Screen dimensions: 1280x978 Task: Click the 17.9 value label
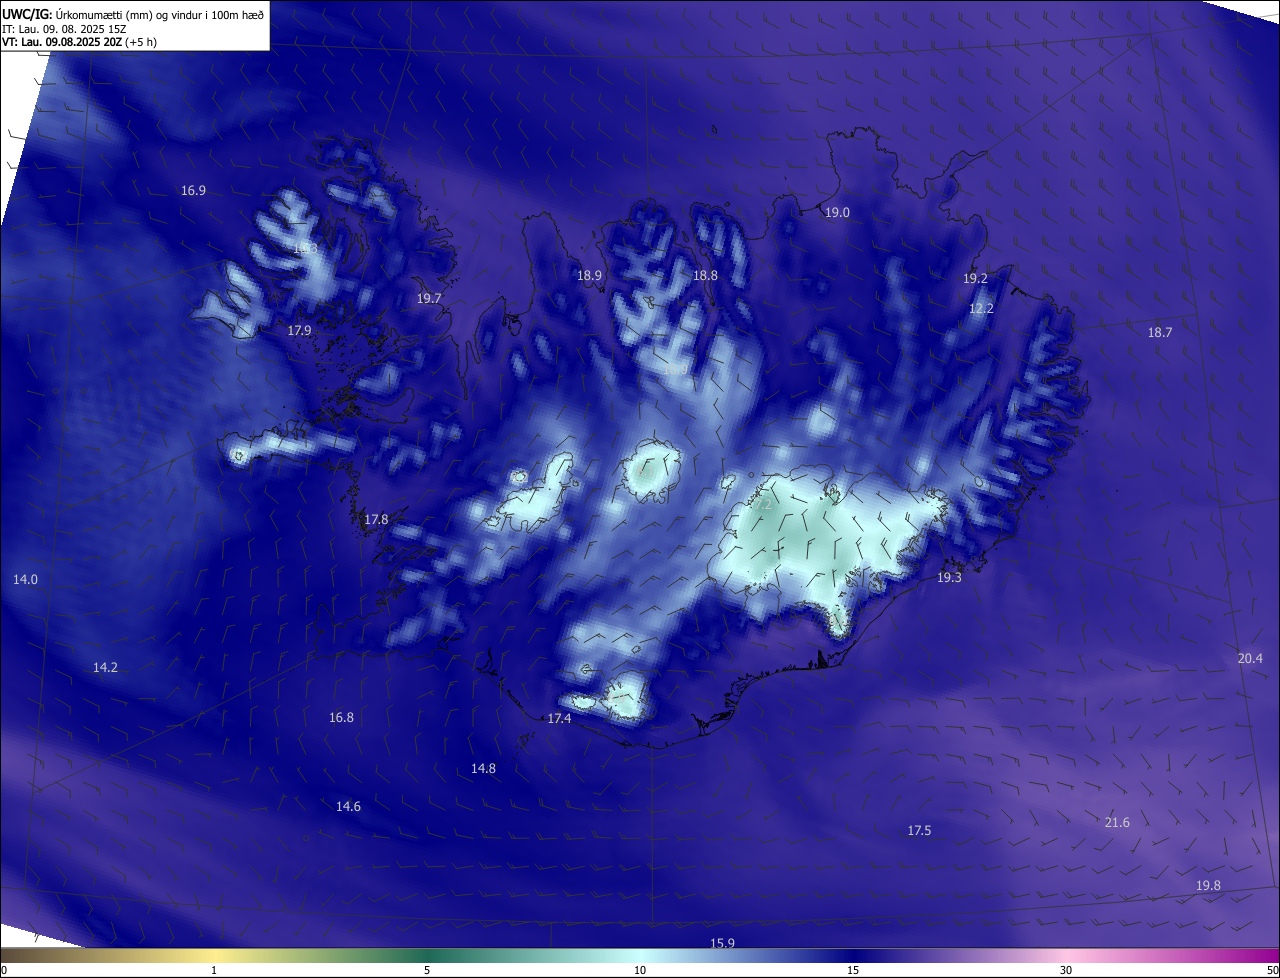click(299, 330)
